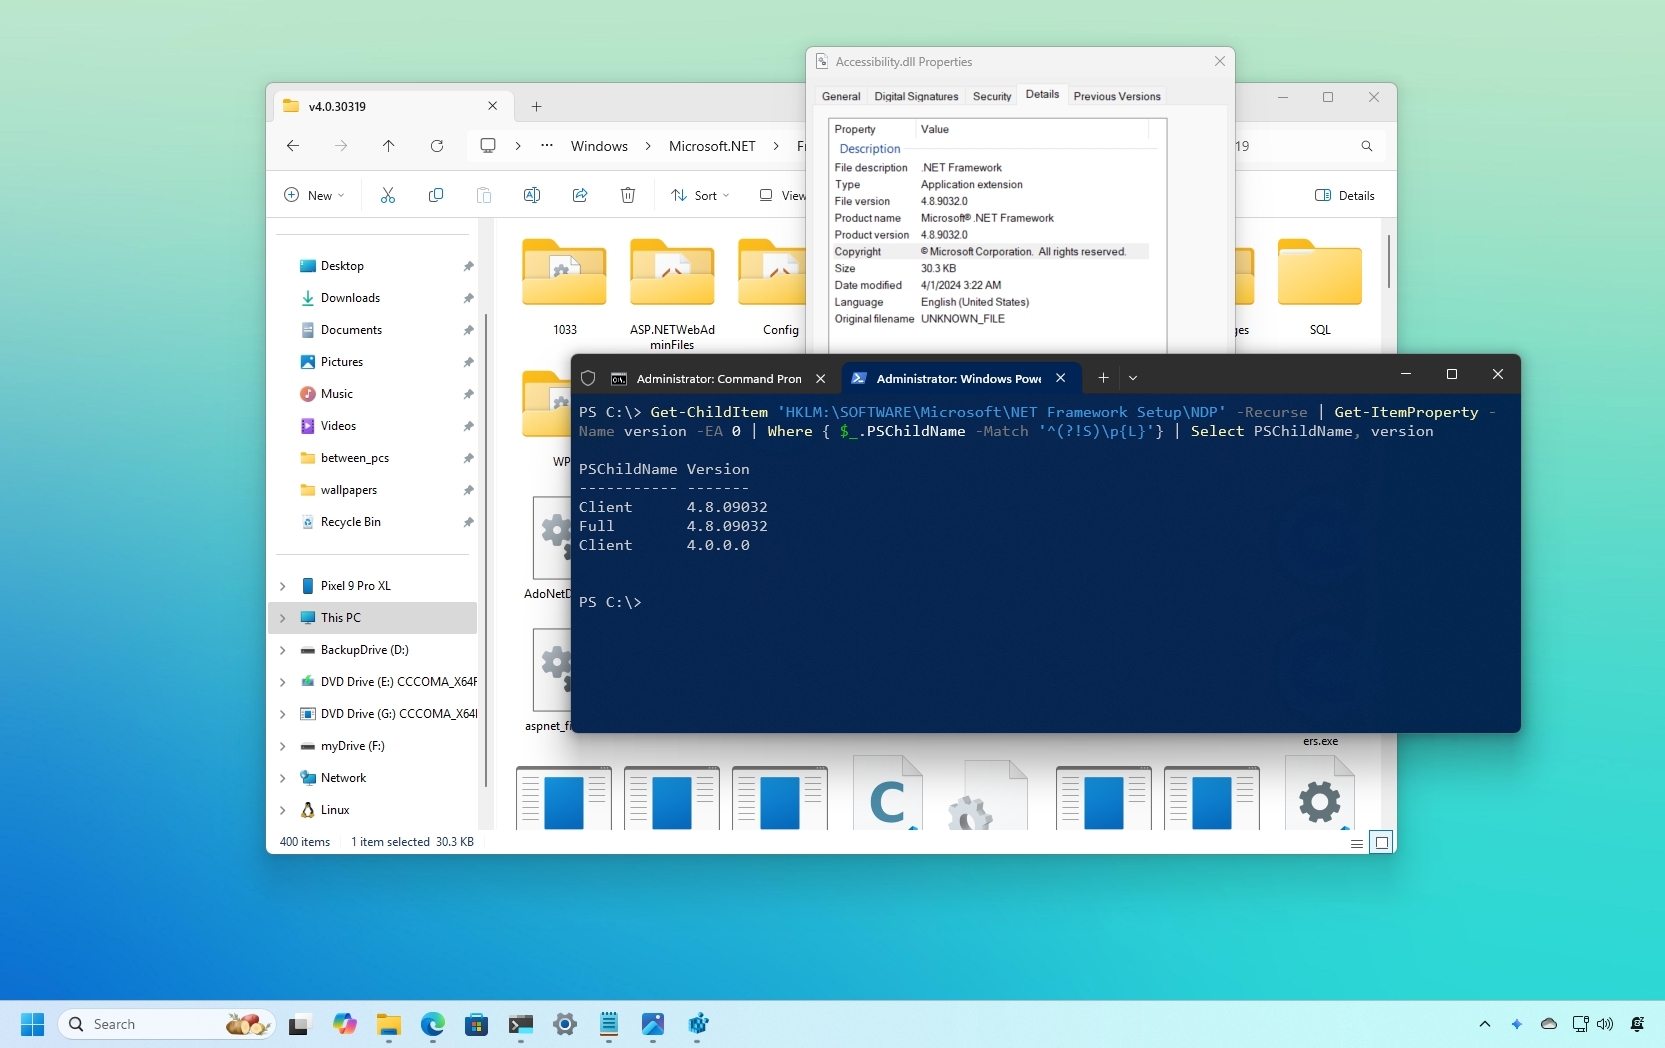Click the Copy icon in File Explorer toolbar
The height and width of the screenshot is (1048, 1665).
[436, 195]
